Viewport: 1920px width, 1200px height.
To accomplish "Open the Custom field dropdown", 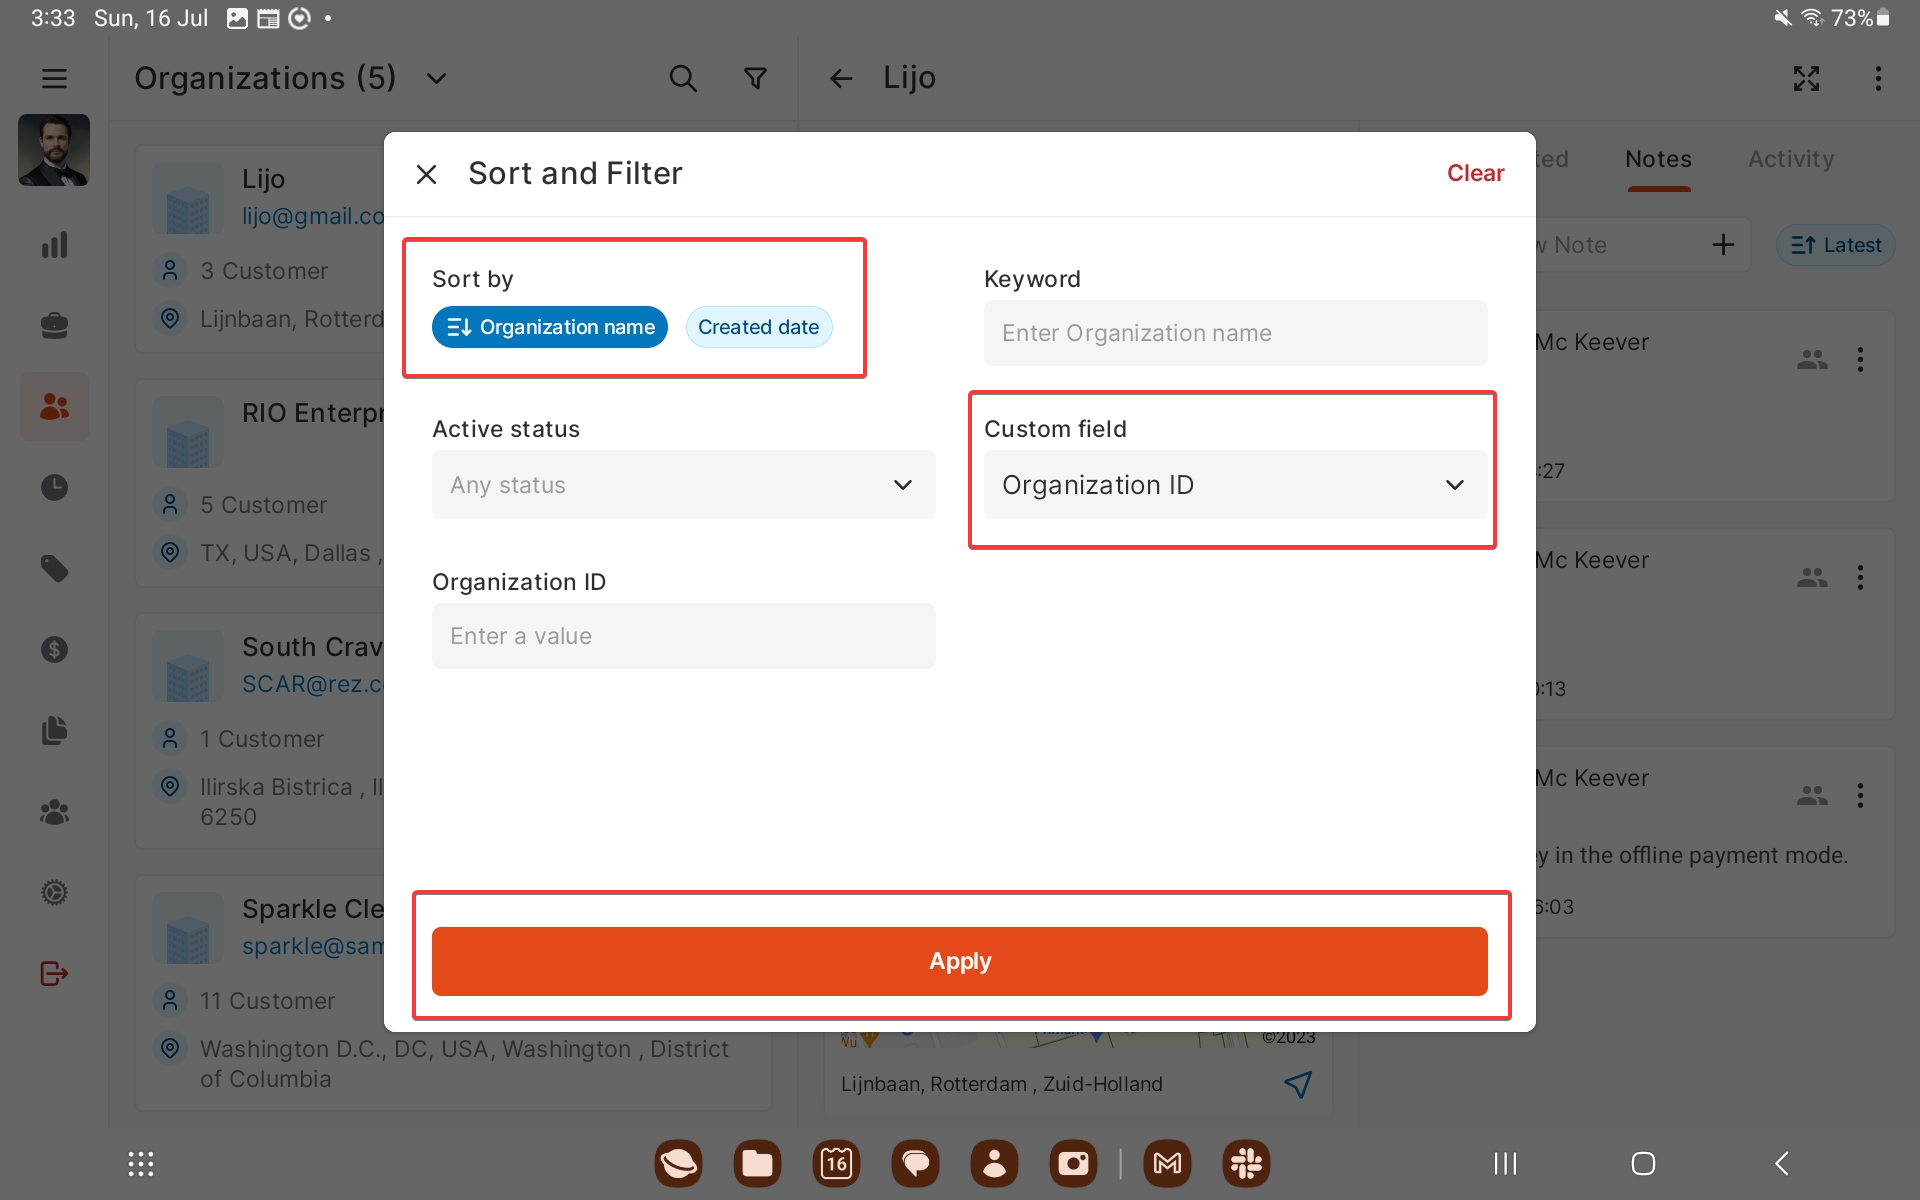I will pyautogui.click(x=1234, y=485).
